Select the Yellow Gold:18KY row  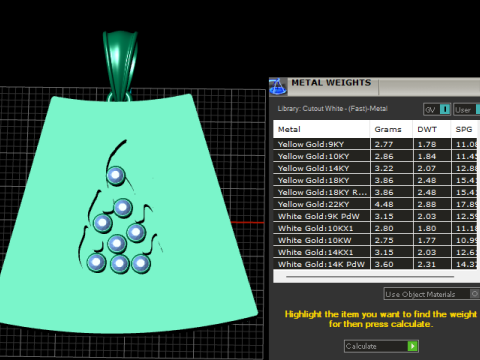tap(375, 180)
